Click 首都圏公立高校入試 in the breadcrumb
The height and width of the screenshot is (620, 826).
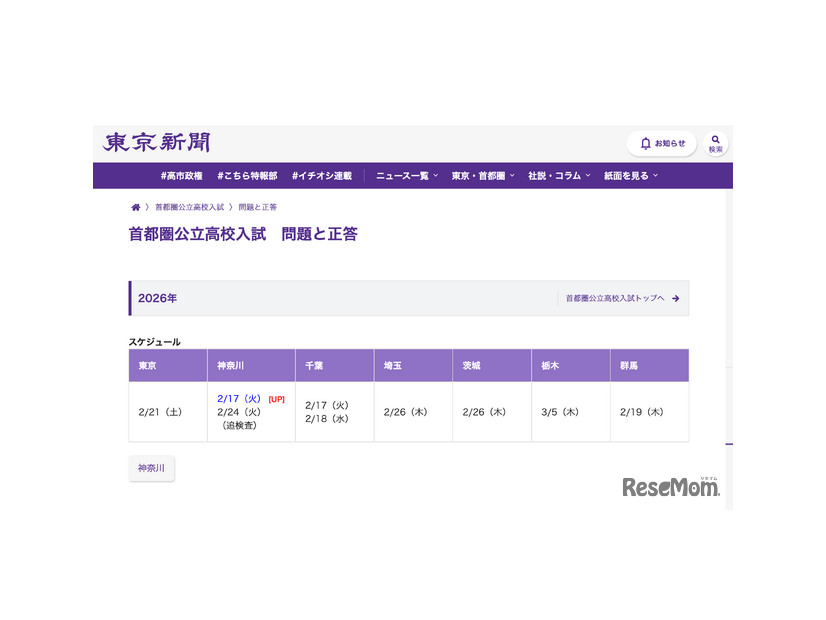pyautogui.click(x=189, y=207)
